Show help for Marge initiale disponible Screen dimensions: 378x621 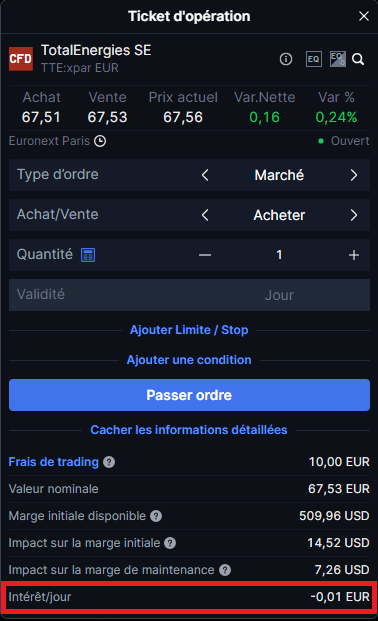pos(156,516)
